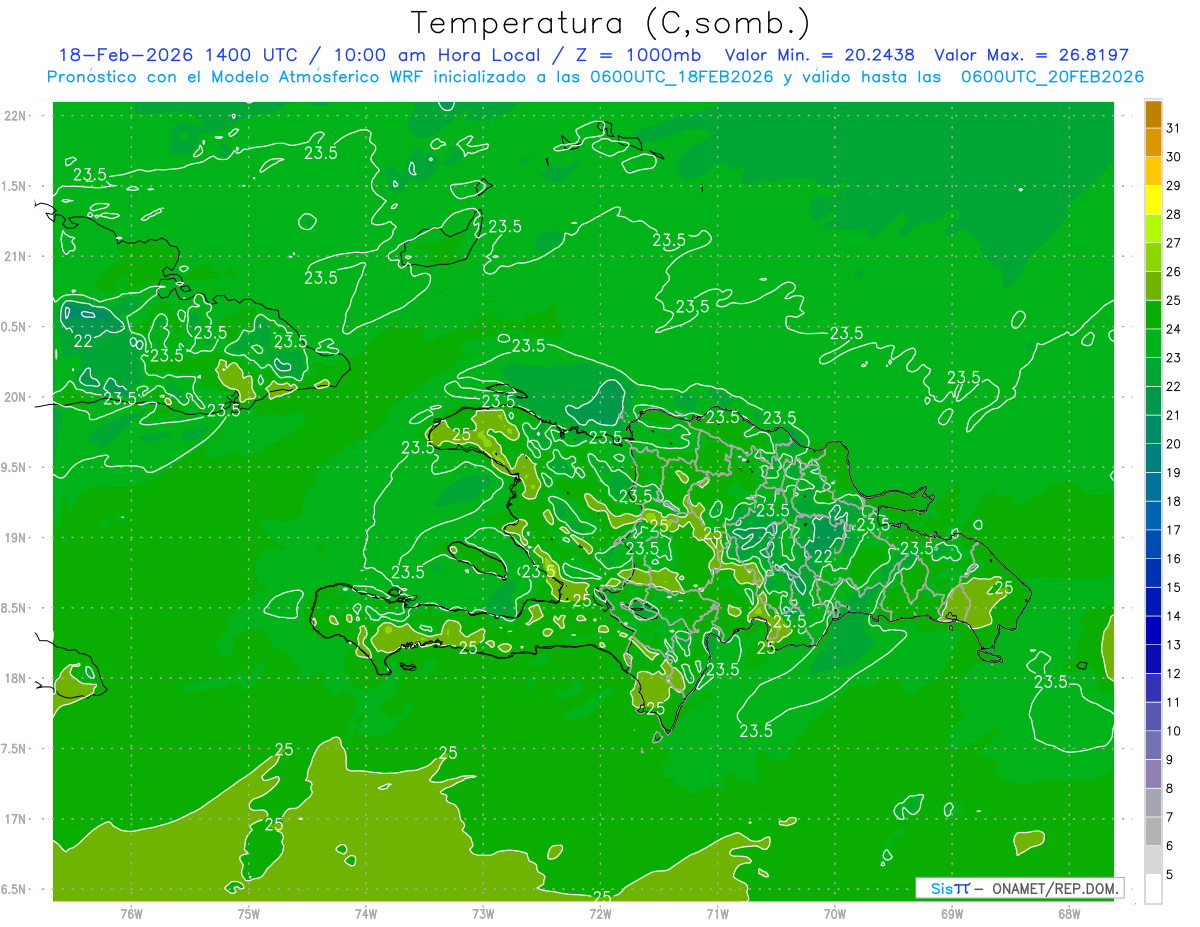Click the color bar label 29
The height and width of the screenshot is (927, 1200).
[x=1174, y=186]
